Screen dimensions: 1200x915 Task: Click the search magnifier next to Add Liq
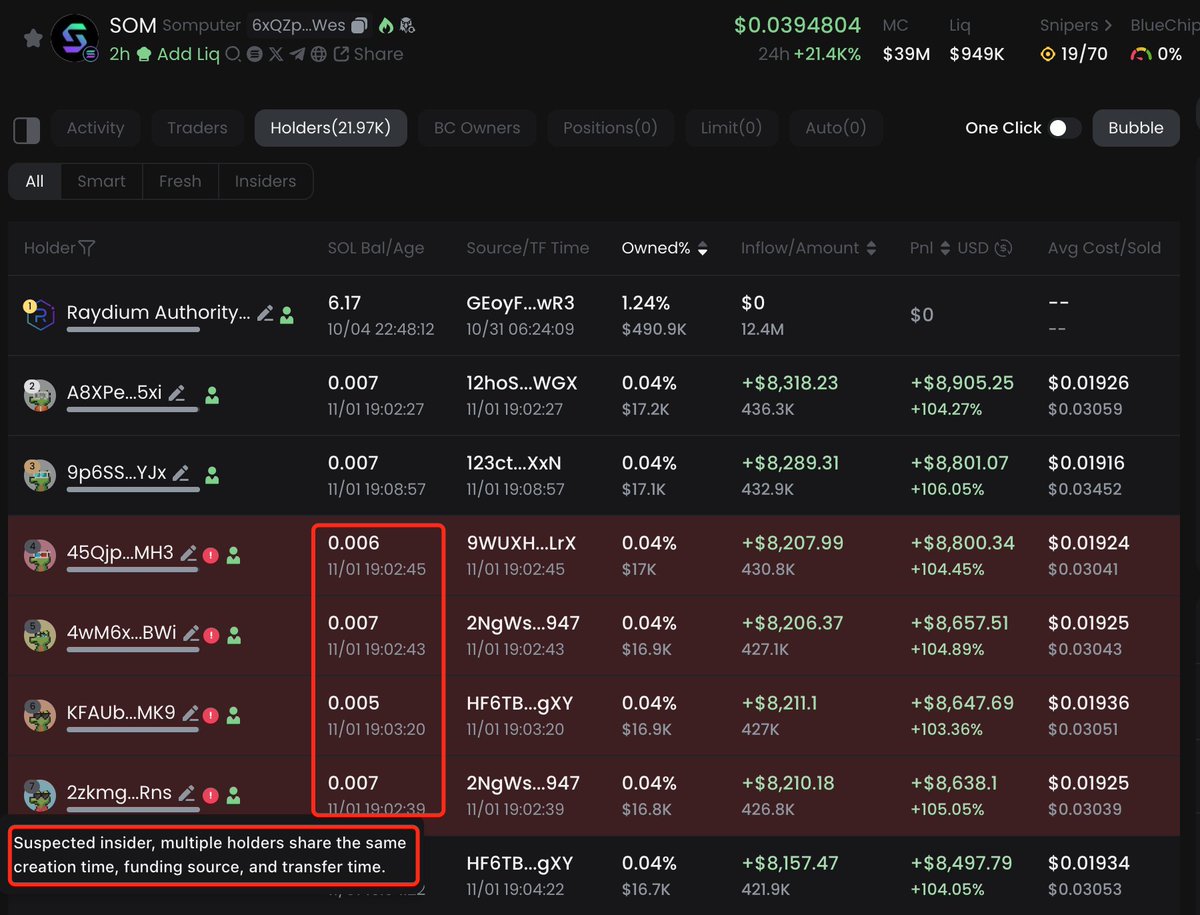[233, 54]
